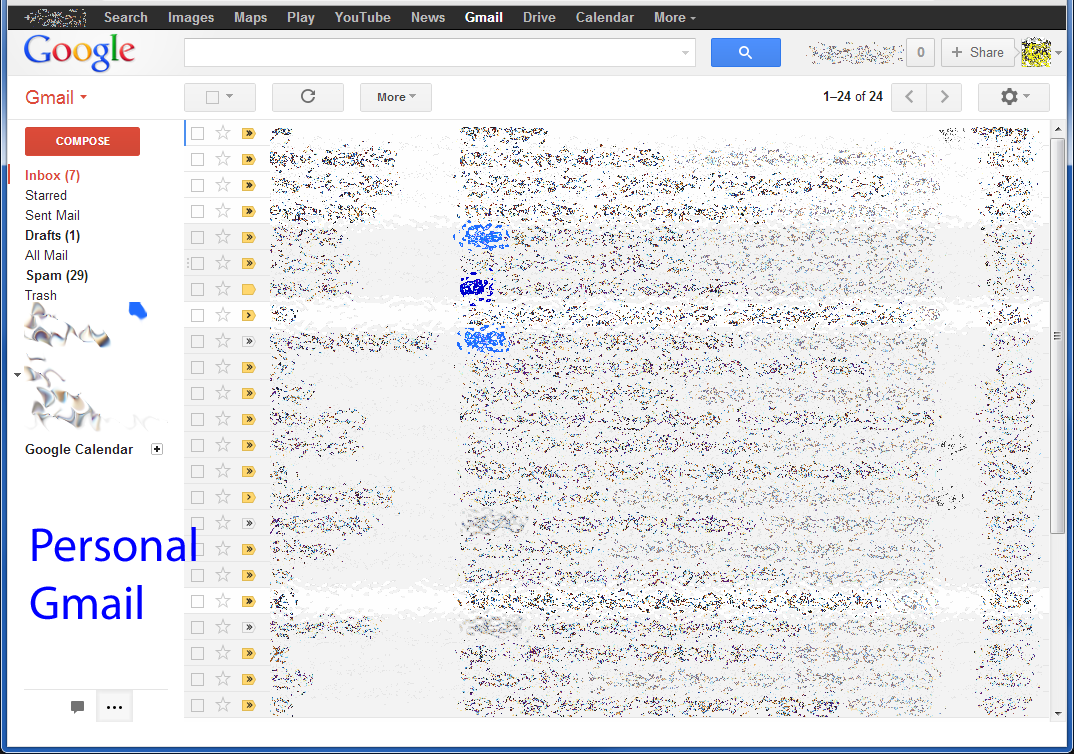Click the mail list scrollbar thumb
The height and width of the screenshot is (754, 1074).
pos(1058,336)
